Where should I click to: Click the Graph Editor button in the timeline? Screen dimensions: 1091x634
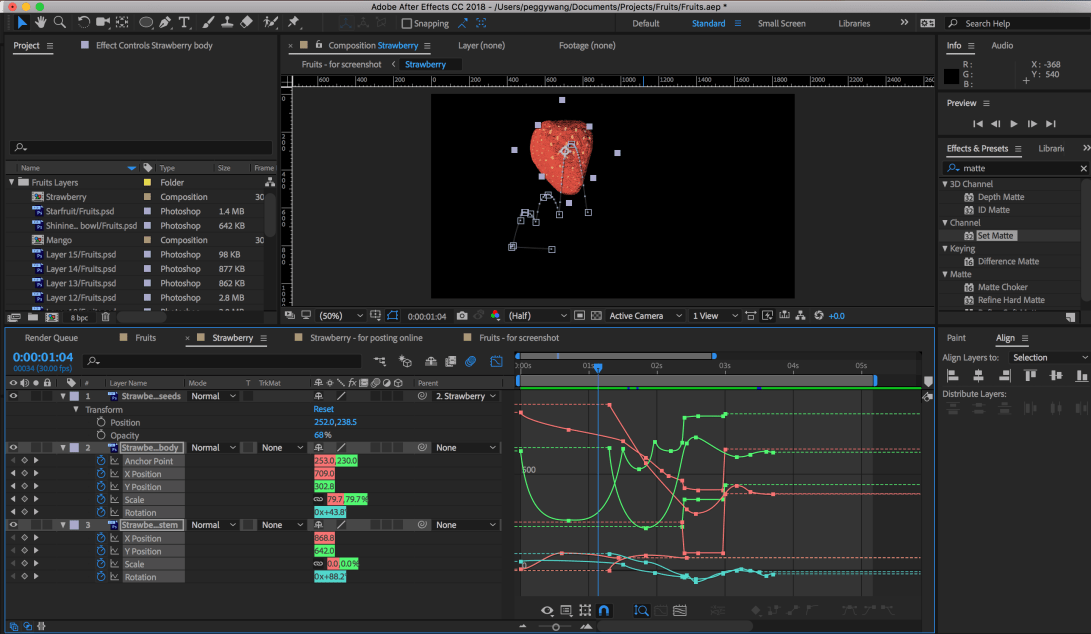tap(495, 360)
